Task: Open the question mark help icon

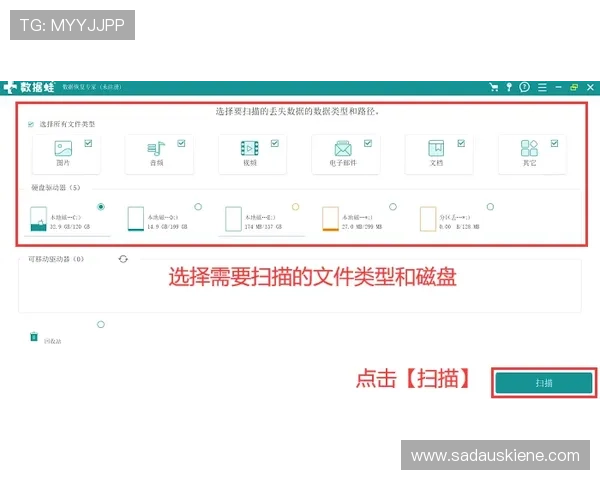Action: click(525, 87)
